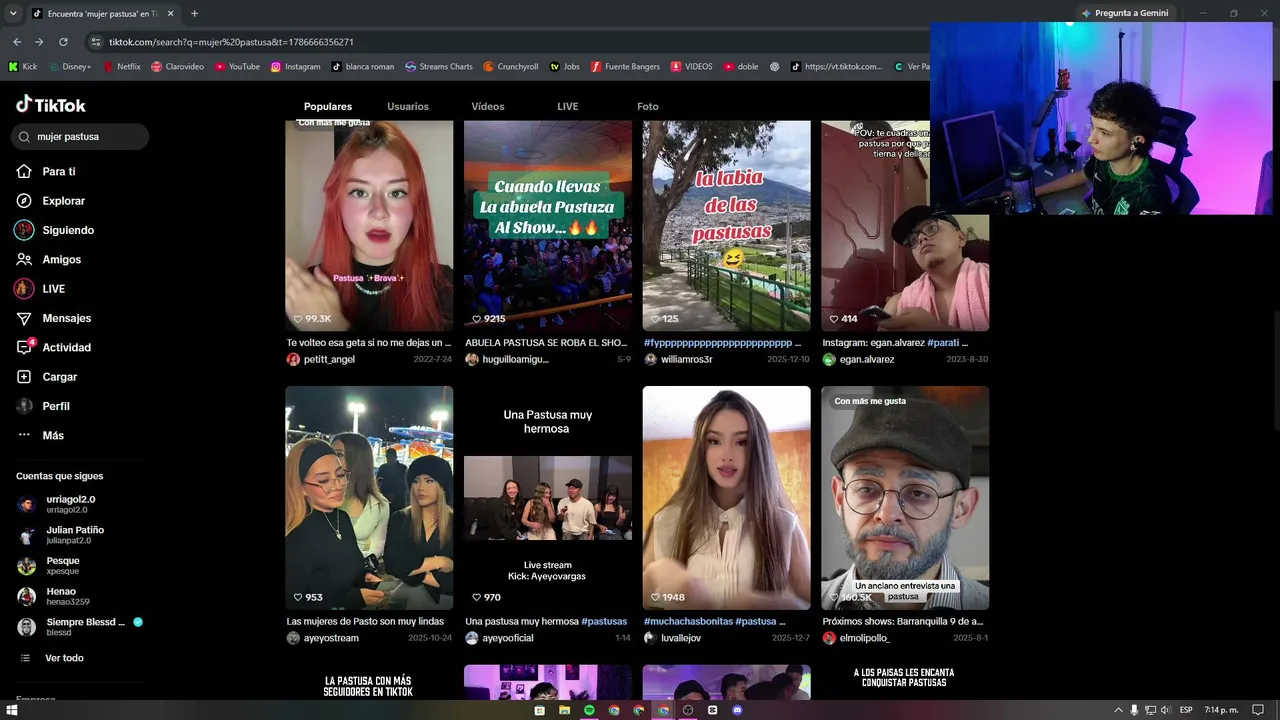Open the Explorar compass icon
The image size is (1280, 720).
24,201
